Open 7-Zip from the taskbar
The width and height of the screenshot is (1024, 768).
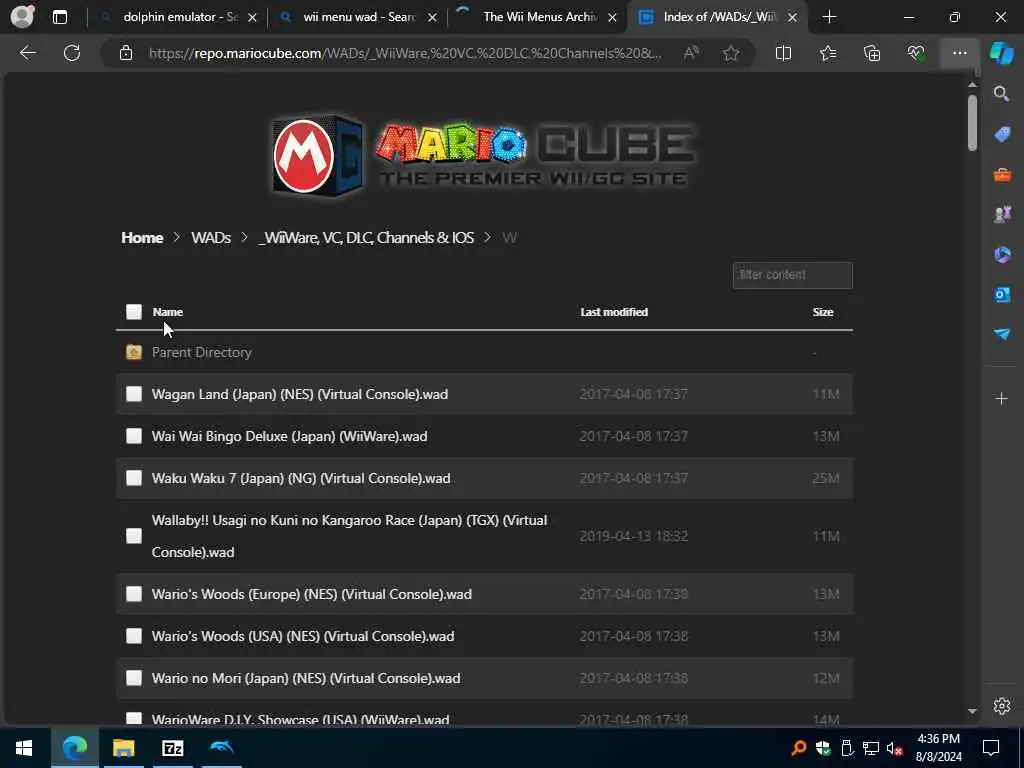coord(172,748)
